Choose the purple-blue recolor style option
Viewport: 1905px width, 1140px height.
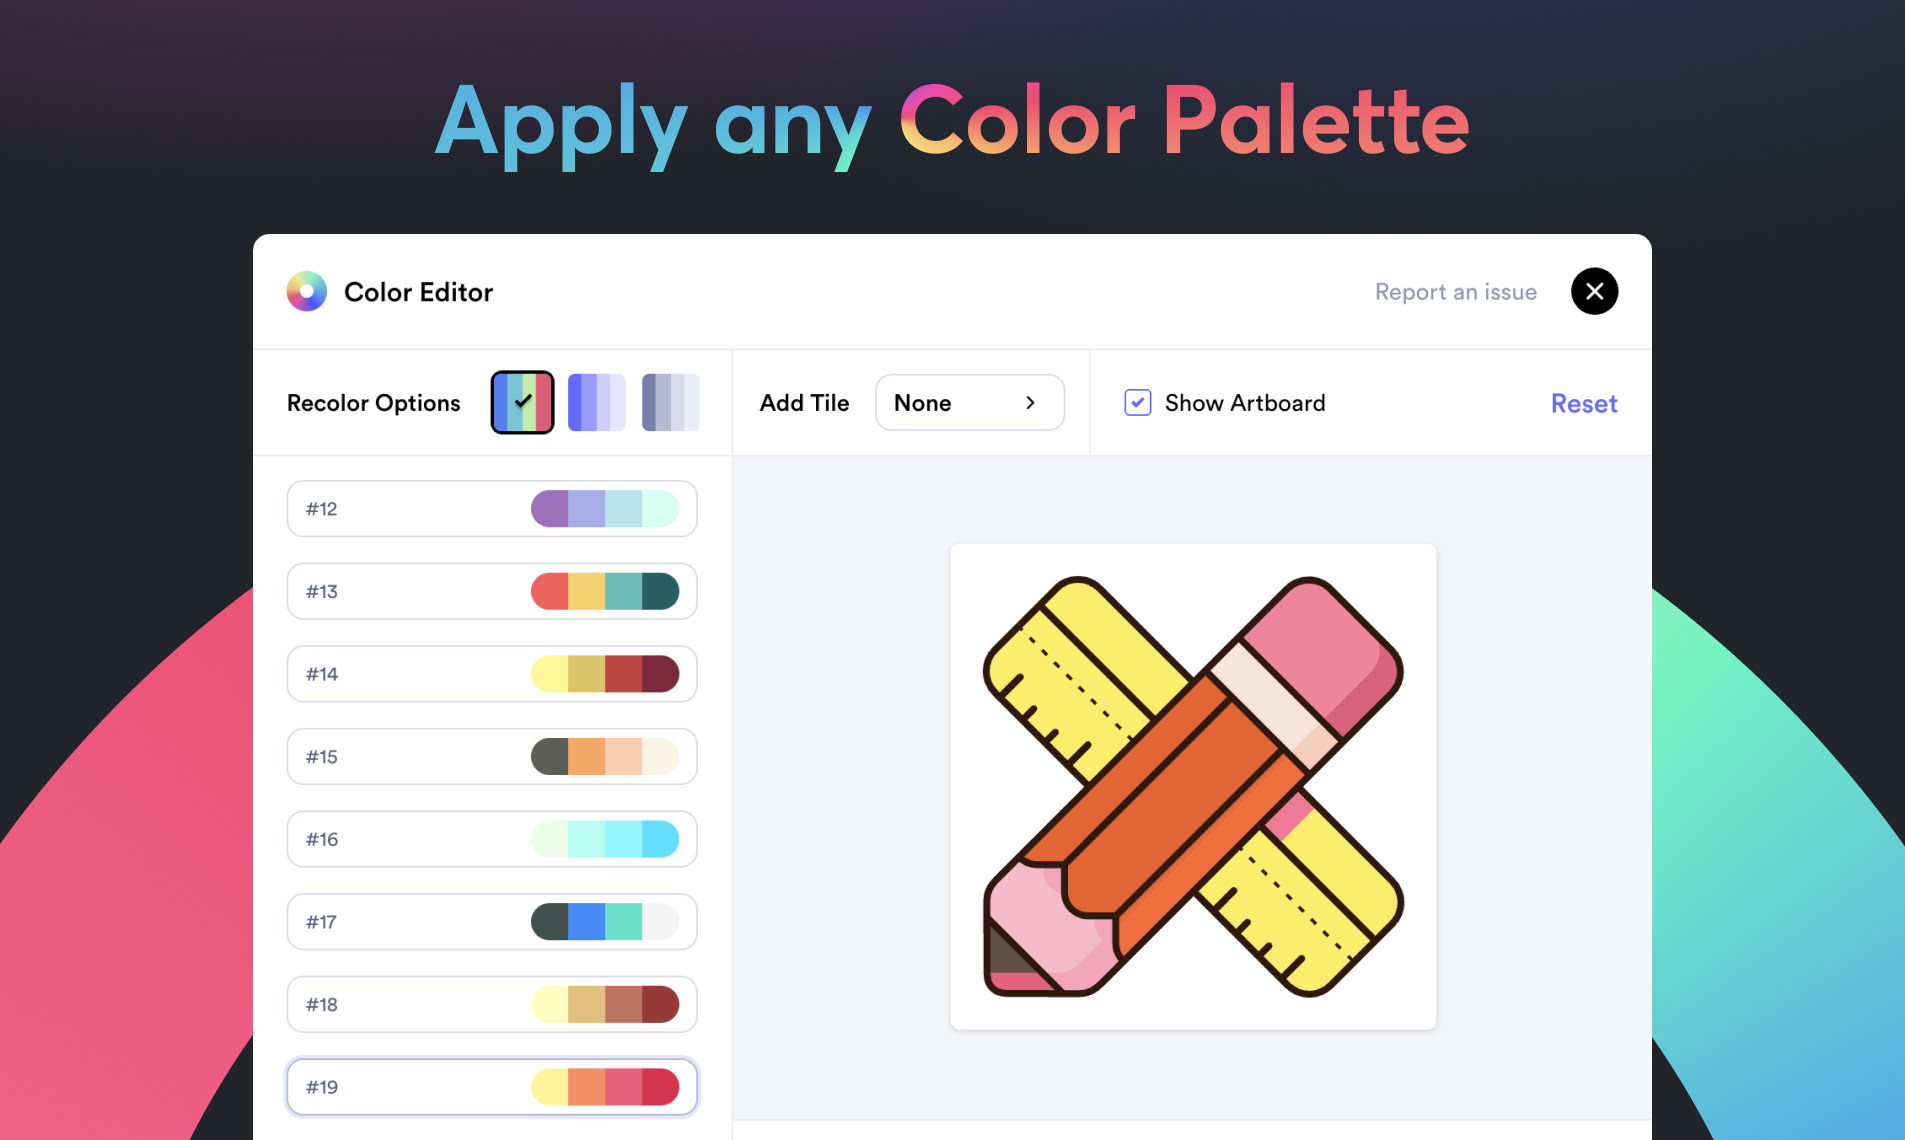pyautogui.click(x=596, y=402)
